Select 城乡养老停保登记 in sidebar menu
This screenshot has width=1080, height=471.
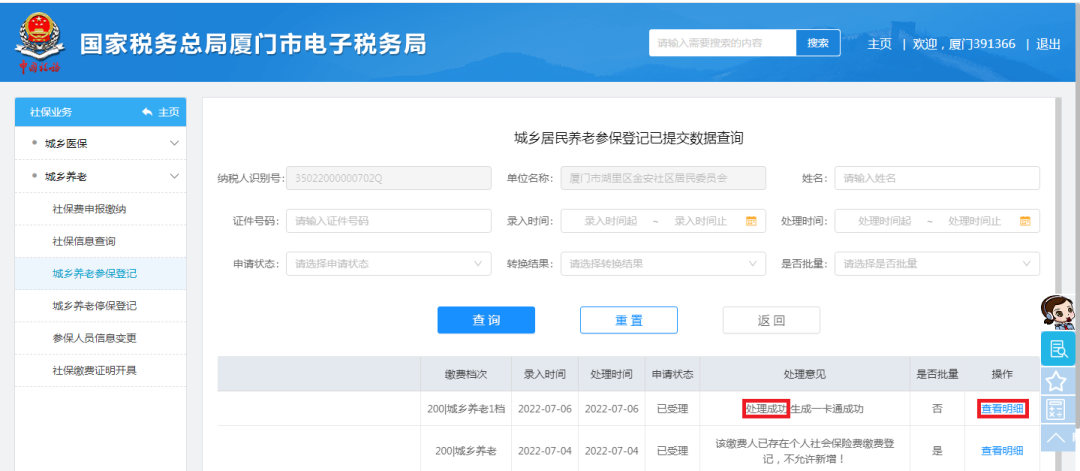pyautogui.click(x=94, y=305)
